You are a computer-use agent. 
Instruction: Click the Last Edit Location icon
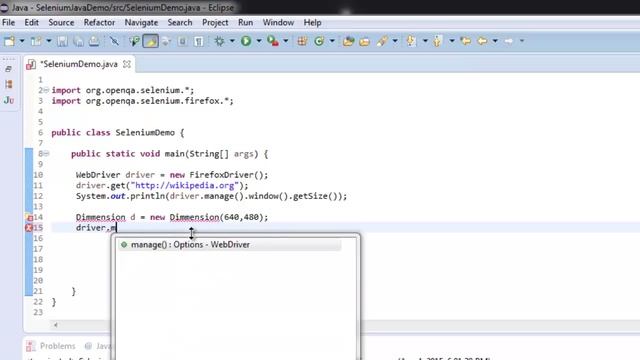[465, 41]
